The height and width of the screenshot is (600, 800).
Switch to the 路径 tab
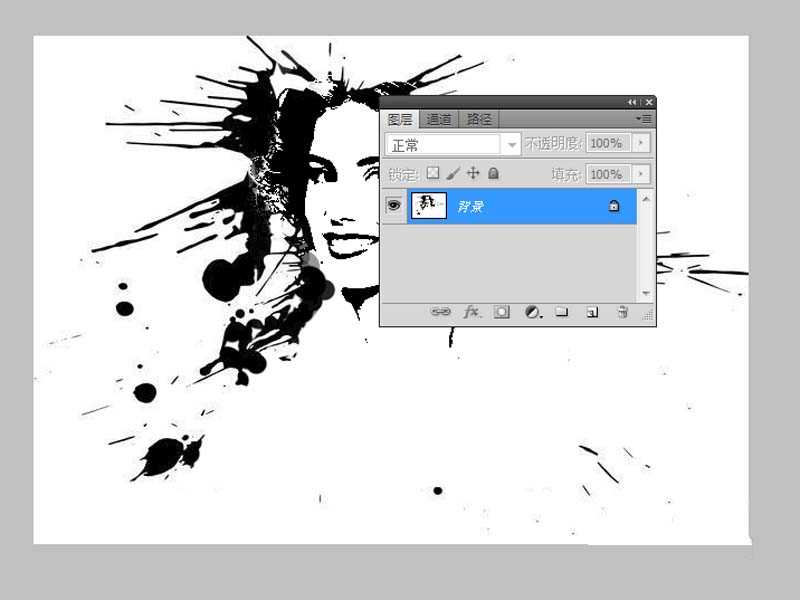click(479, 119)
